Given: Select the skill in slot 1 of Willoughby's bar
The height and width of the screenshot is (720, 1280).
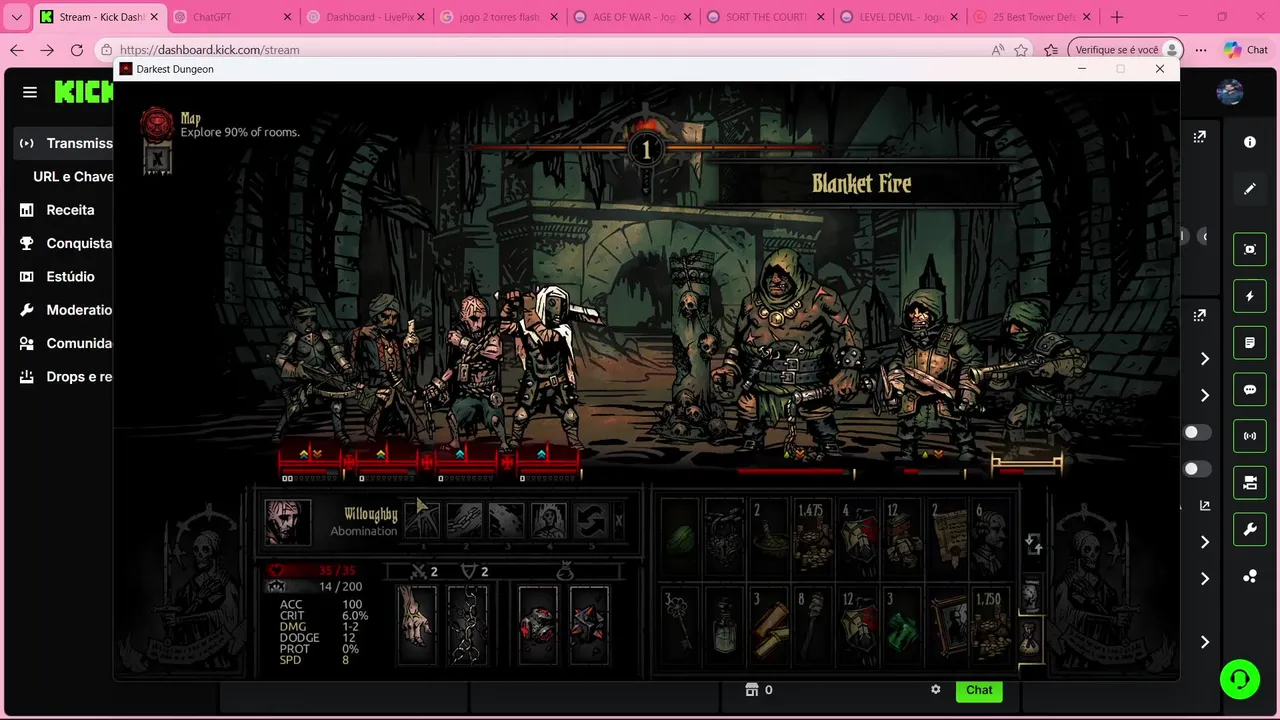Looking at the screenshot, I should 422,521.
